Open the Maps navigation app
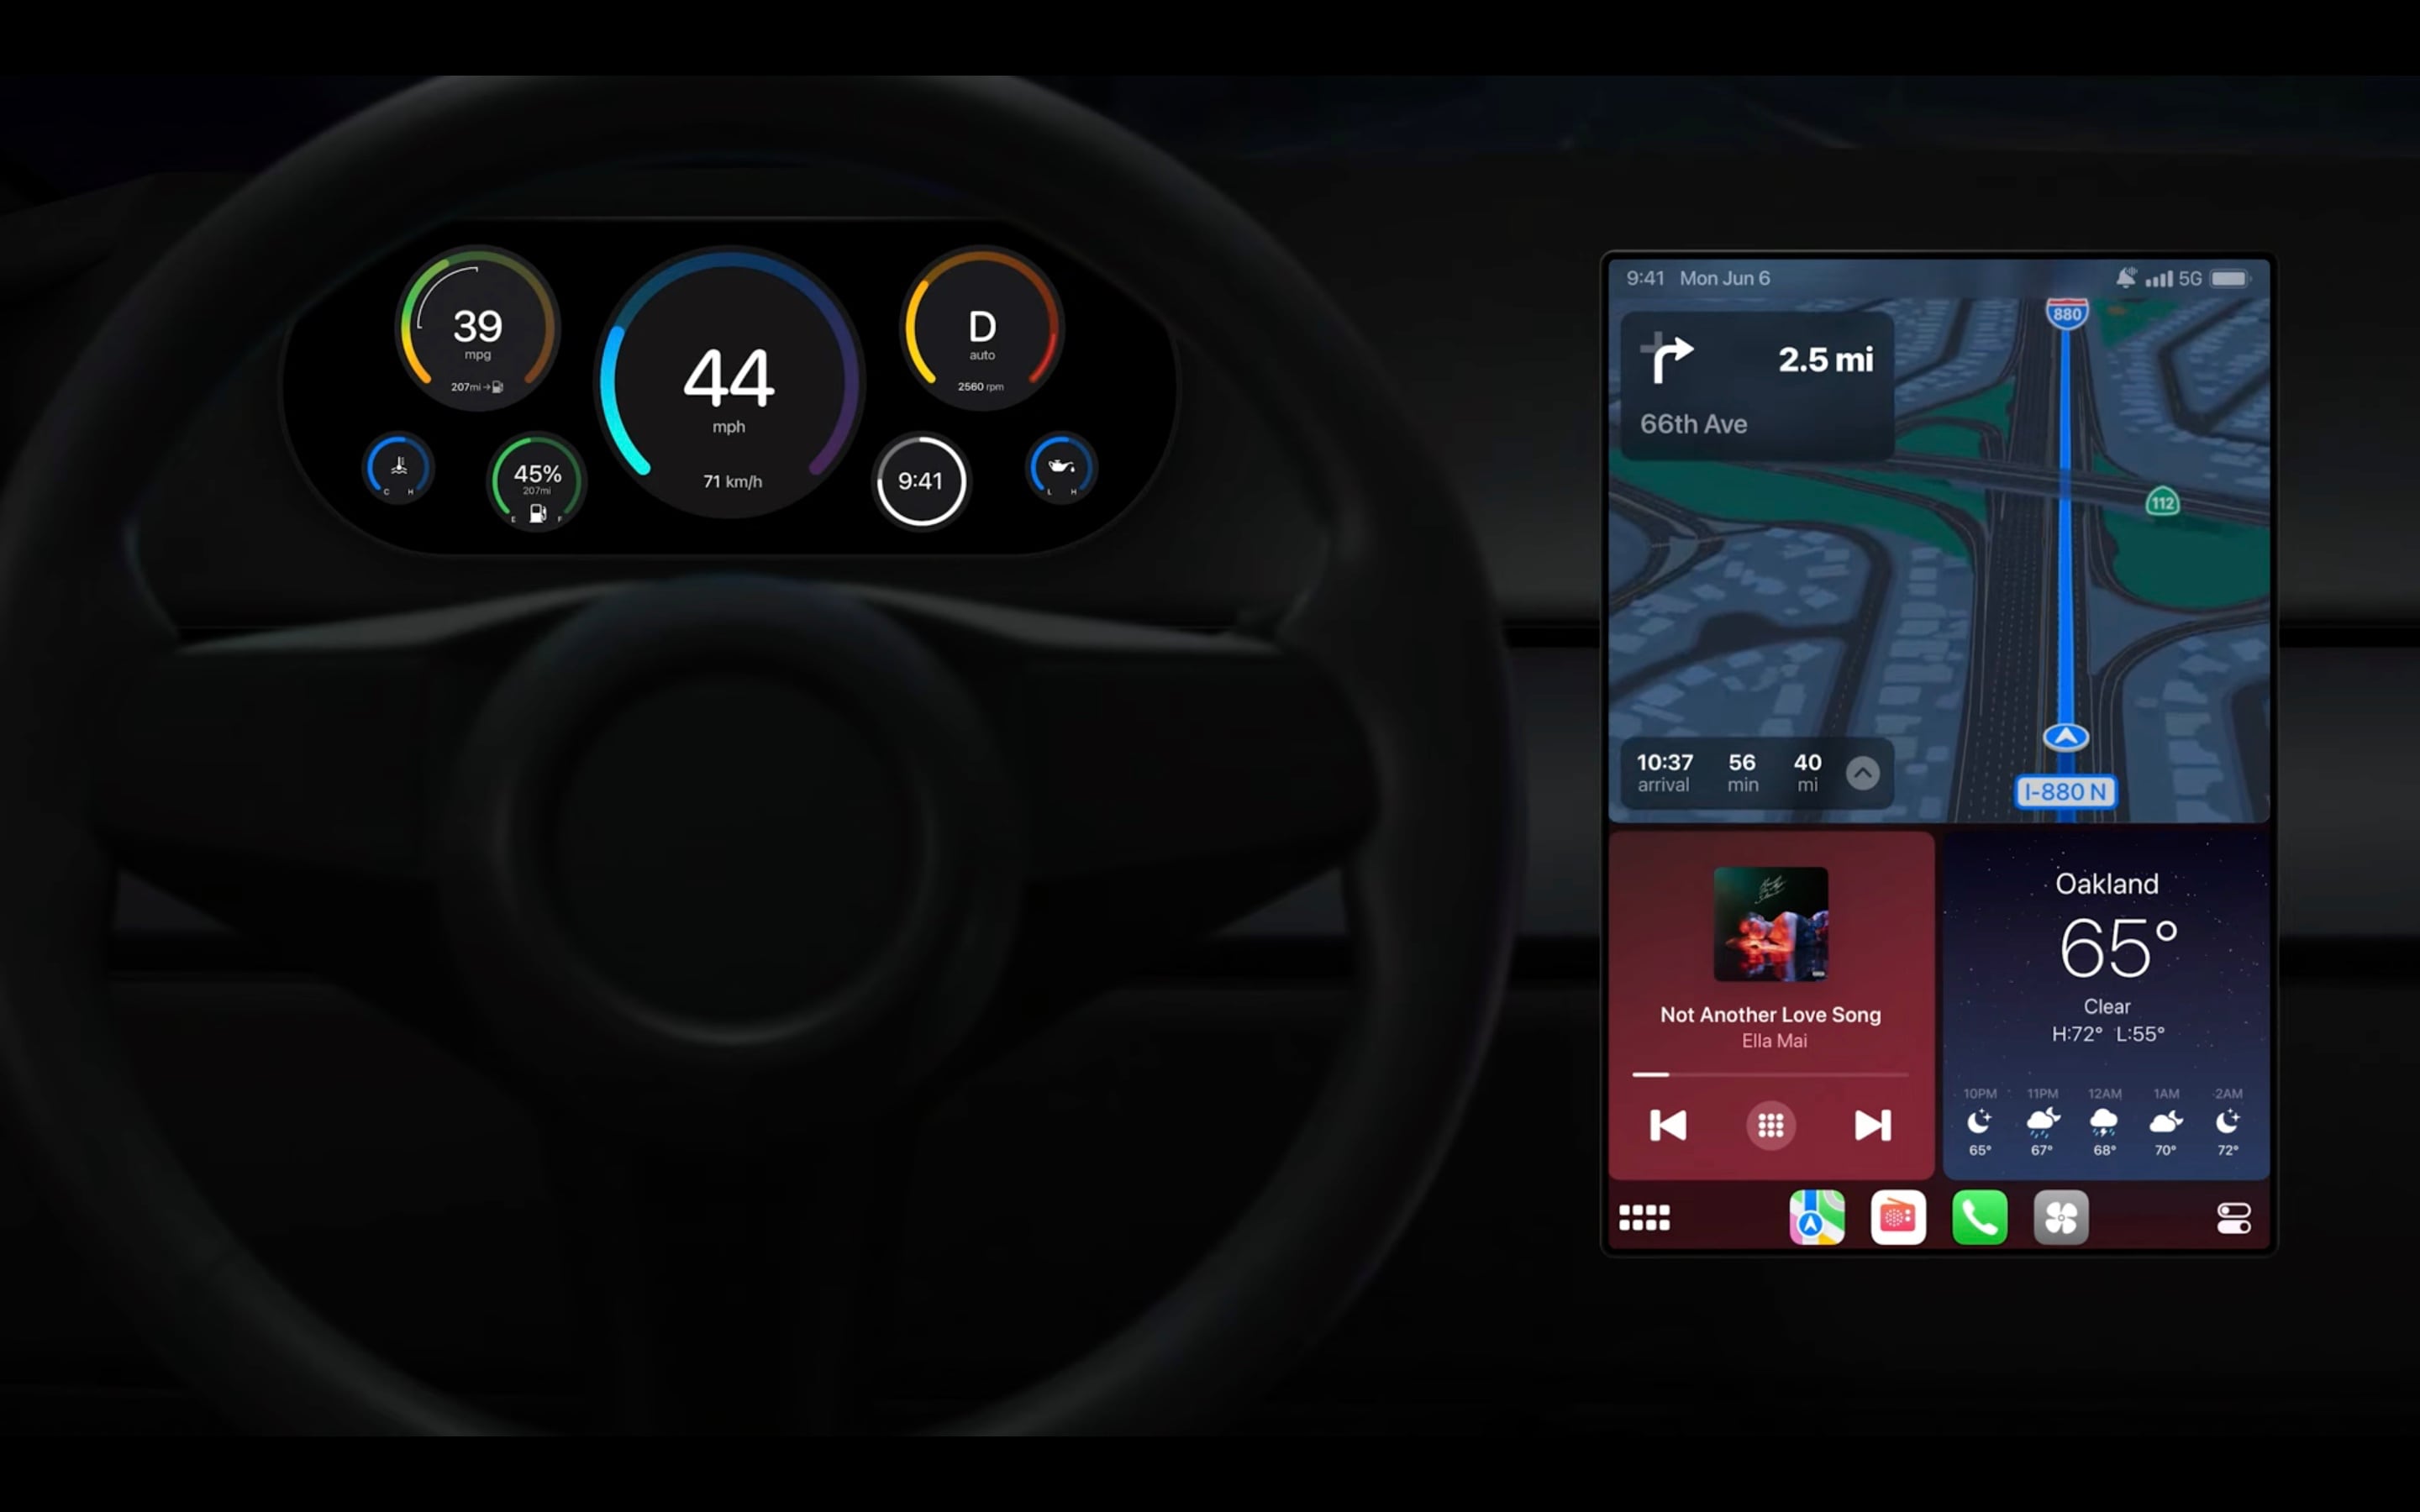The width and height of the screenshot is (2420, 1512). [1818, 1215]
